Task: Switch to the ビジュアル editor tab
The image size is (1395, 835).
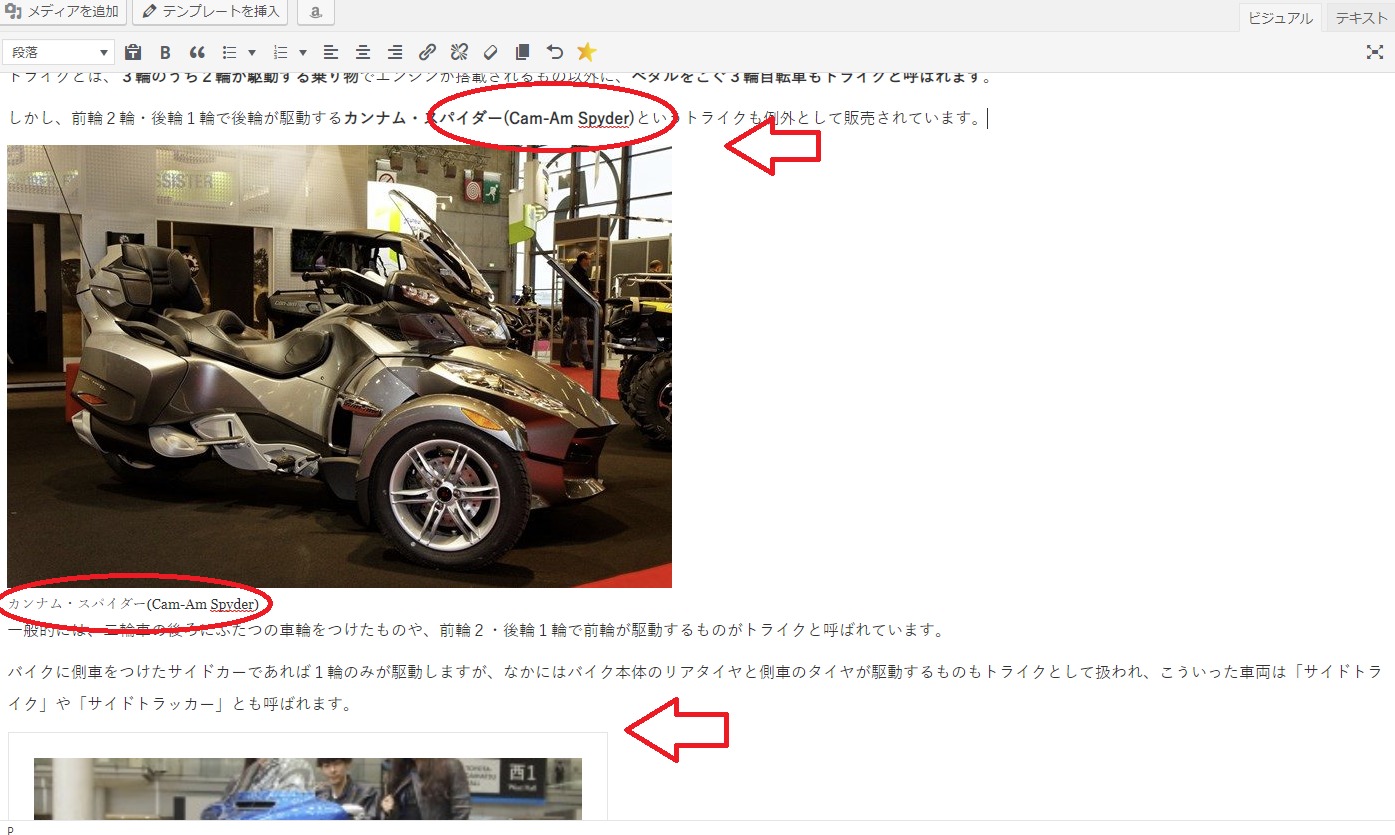Action: pyautogui.click(x=1280, y=18)
